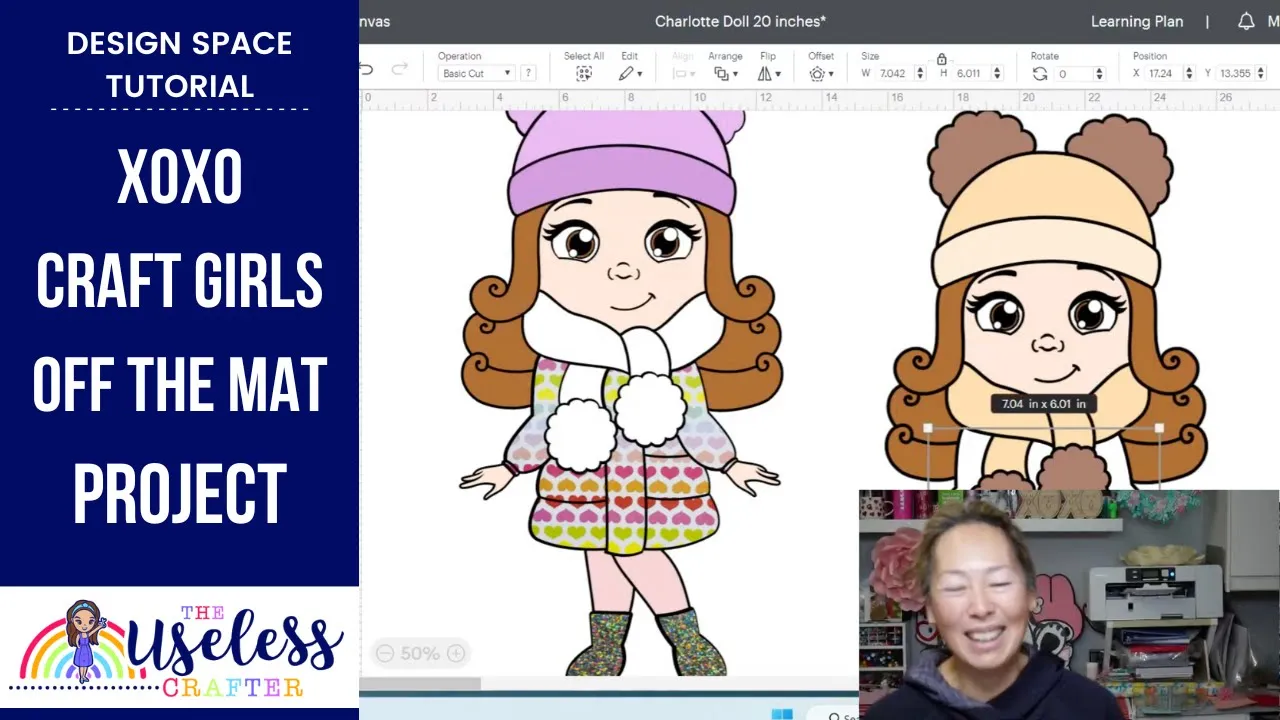Toggle the size aspect ratio lock
The height and width of the screenshot is (720, 1280).
pos(941,59)
